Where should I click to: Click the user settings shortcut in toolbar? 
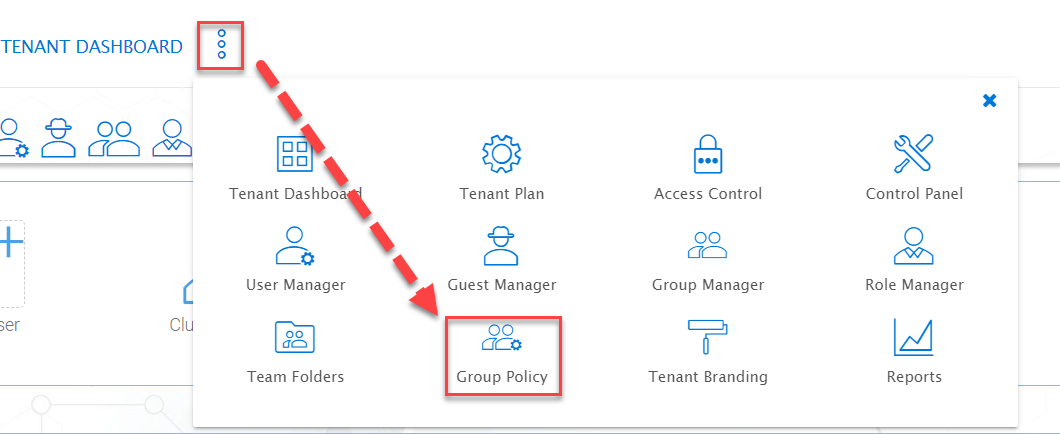click(x=12, y=138)
